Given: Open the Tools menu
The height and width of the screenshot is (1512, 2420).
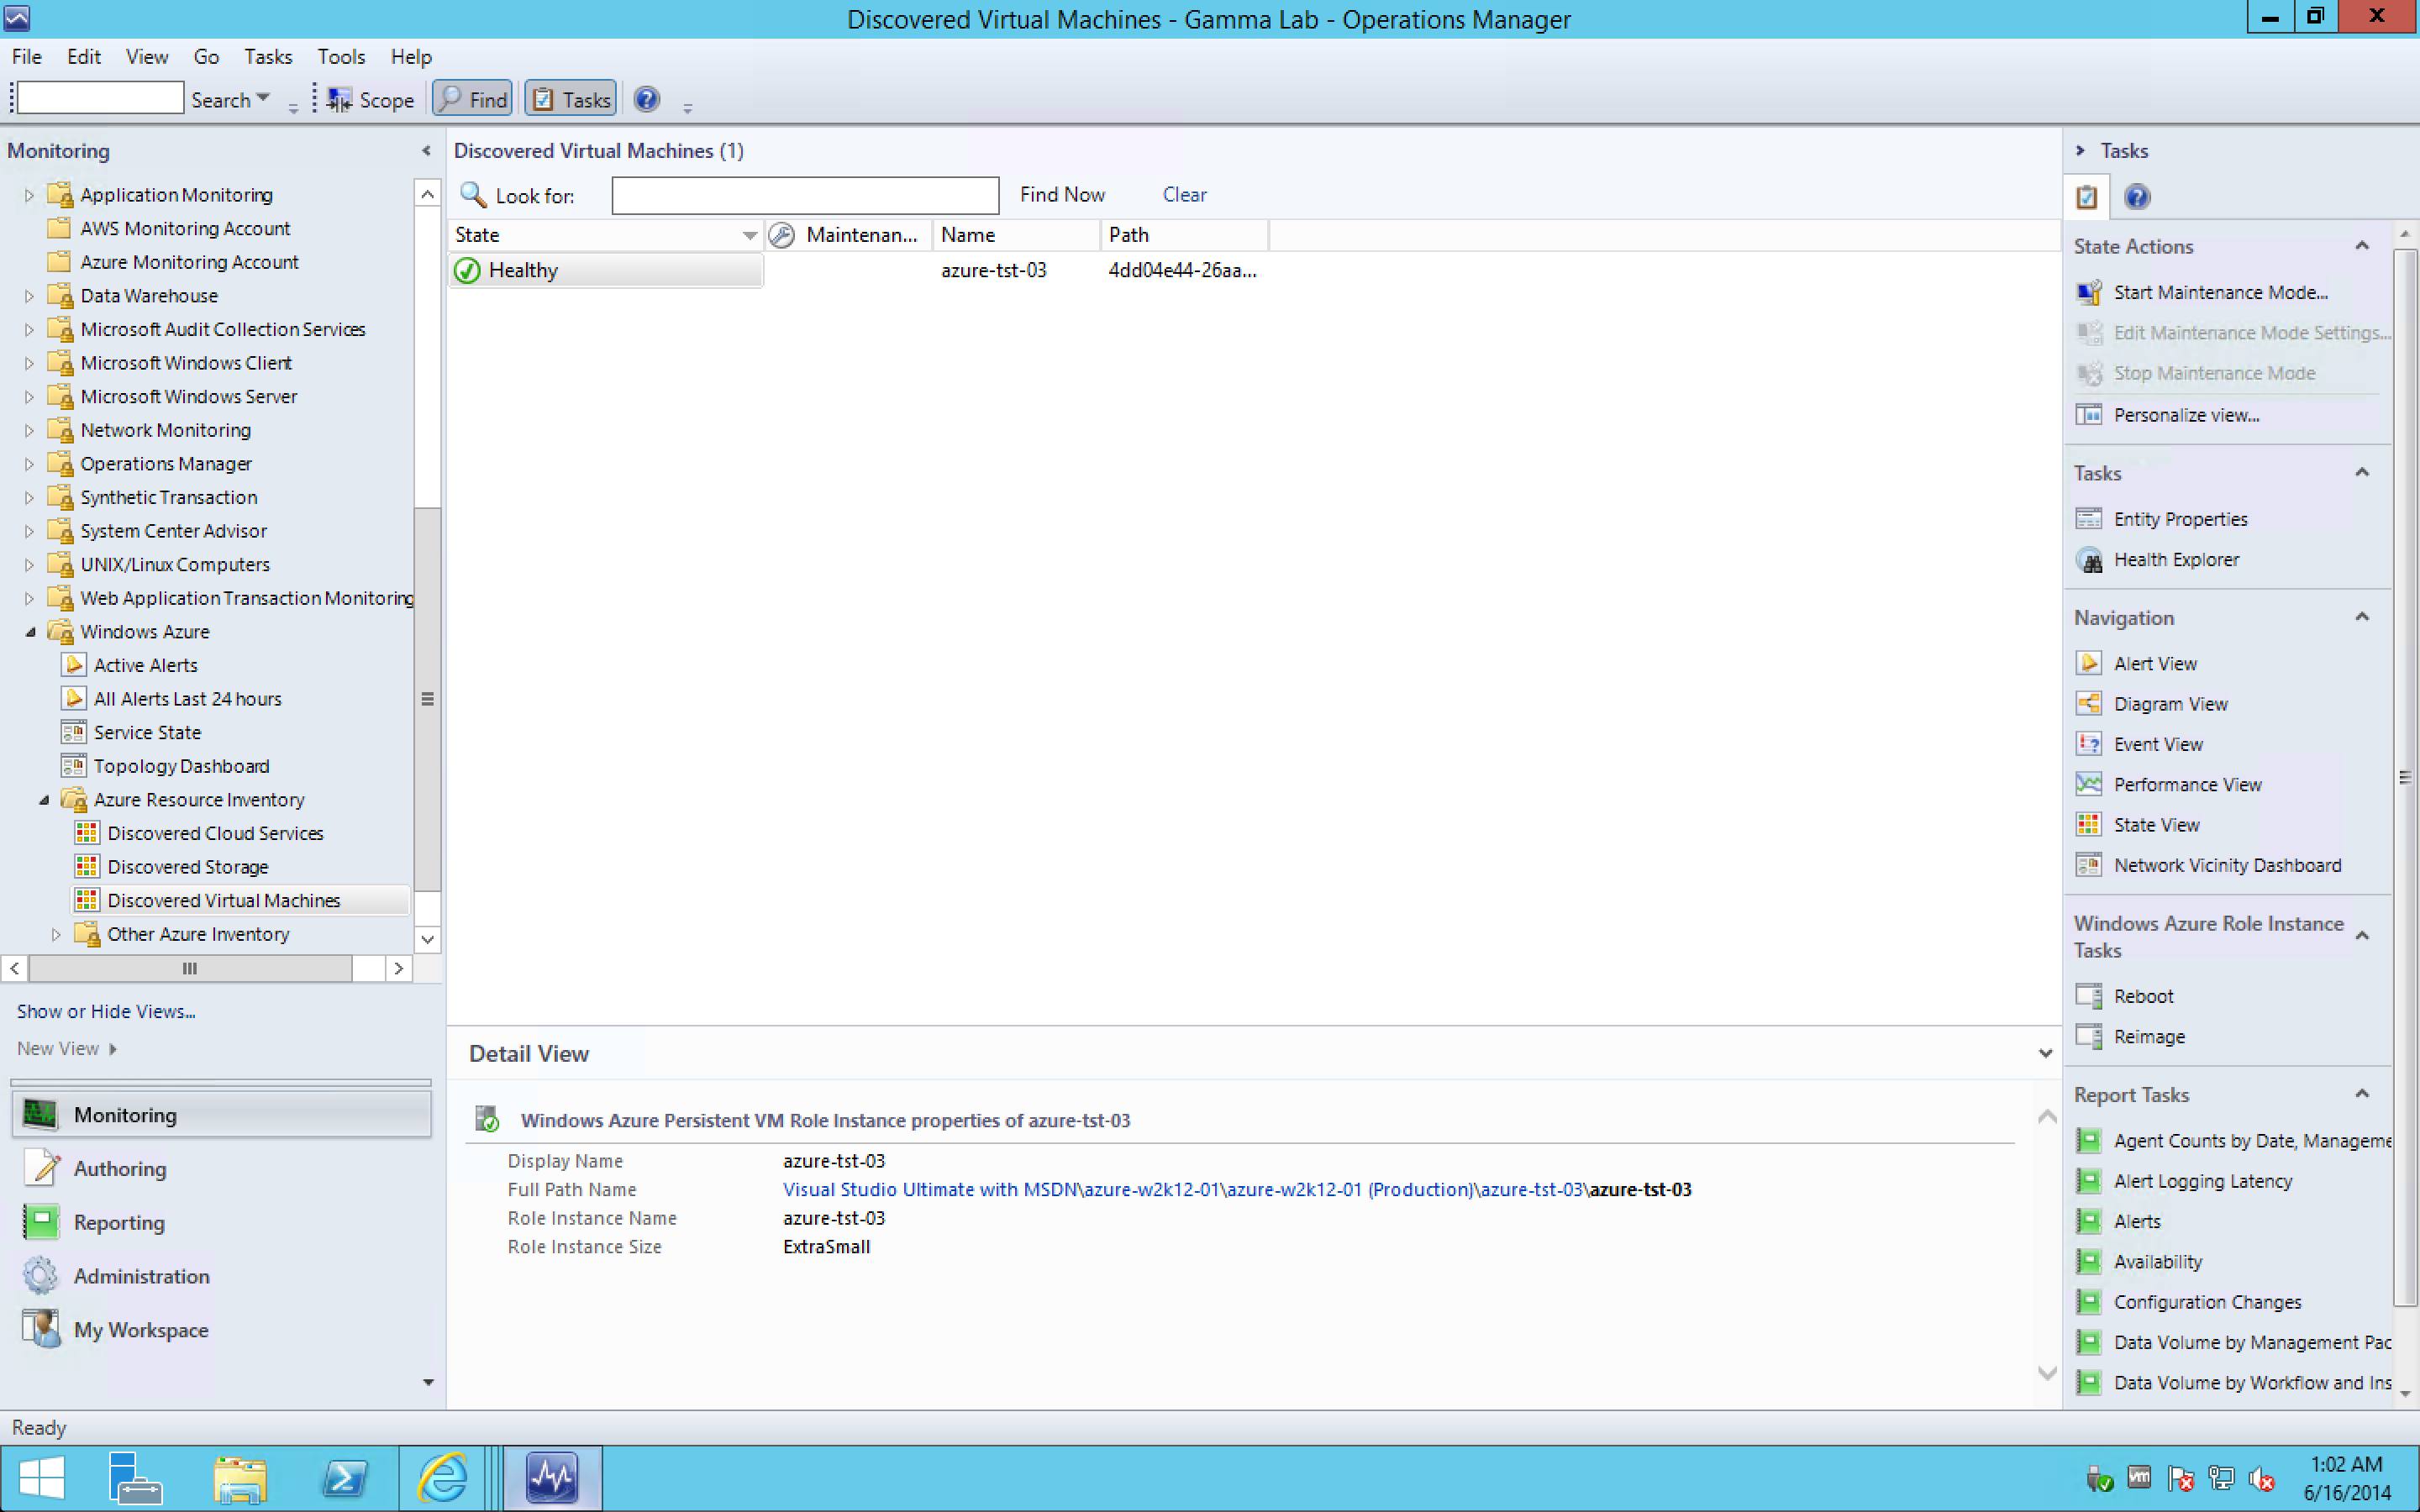Looking at the screenshot, I should (x=341, y=57).
